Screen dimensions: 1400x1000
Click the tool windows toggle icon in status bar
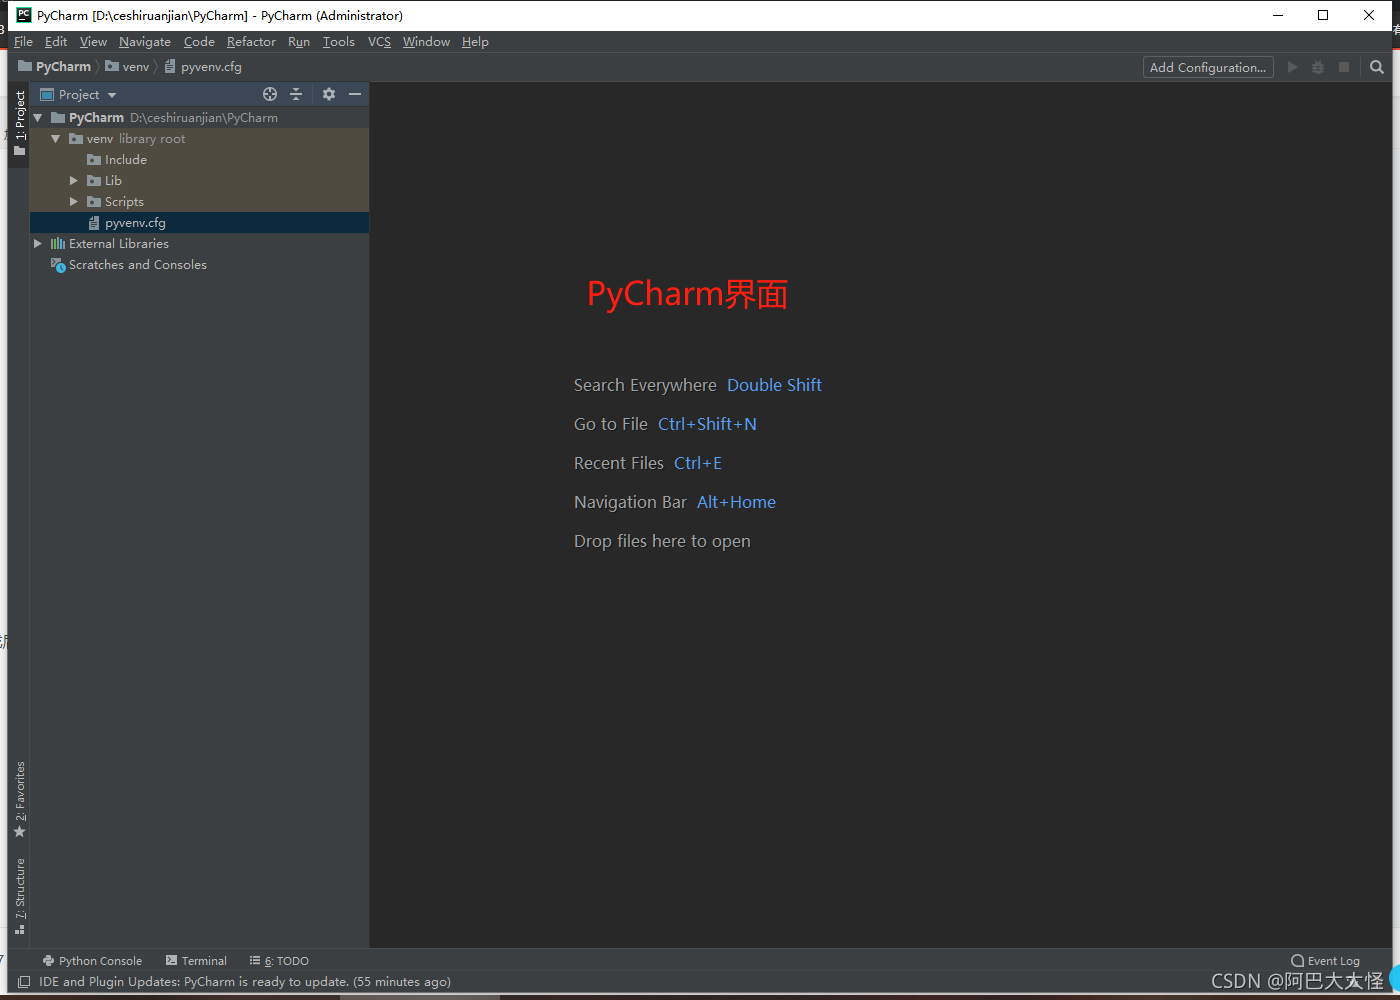[x=24, y=982]
